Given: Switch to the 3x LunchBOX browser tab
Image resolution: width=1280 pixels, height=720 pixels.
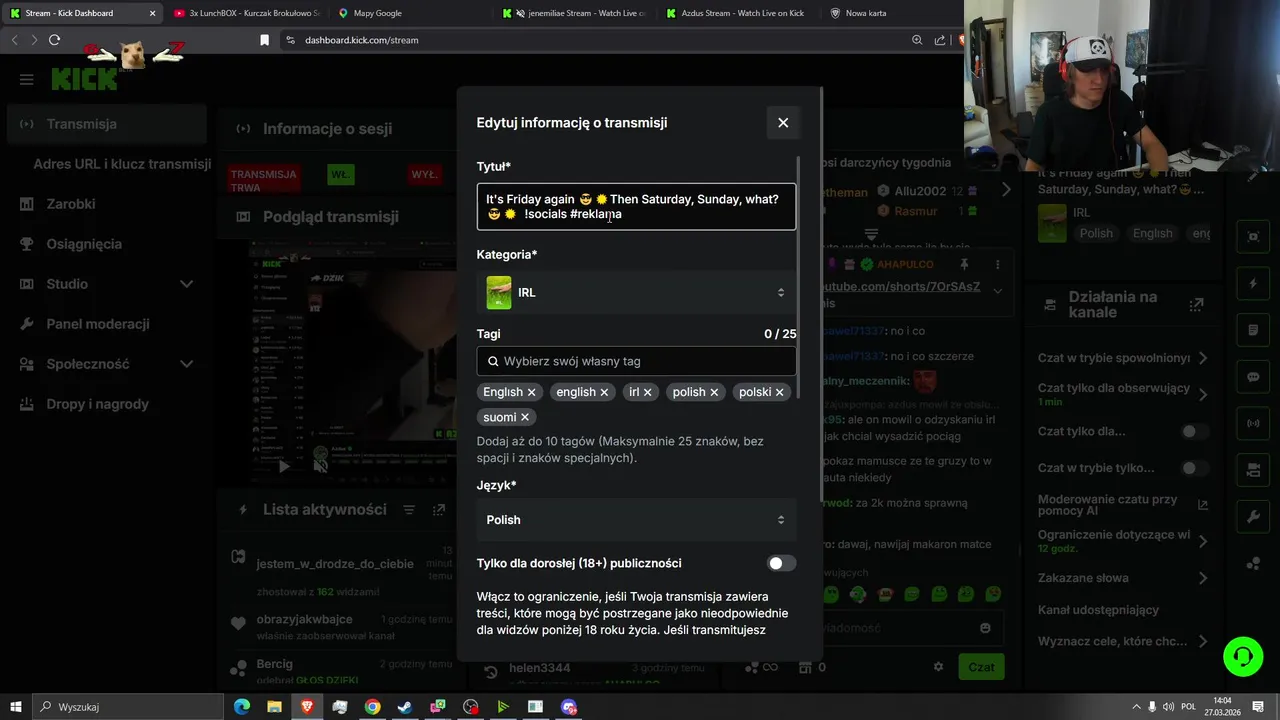Looking at the screenshot, I should pos(245,13).
